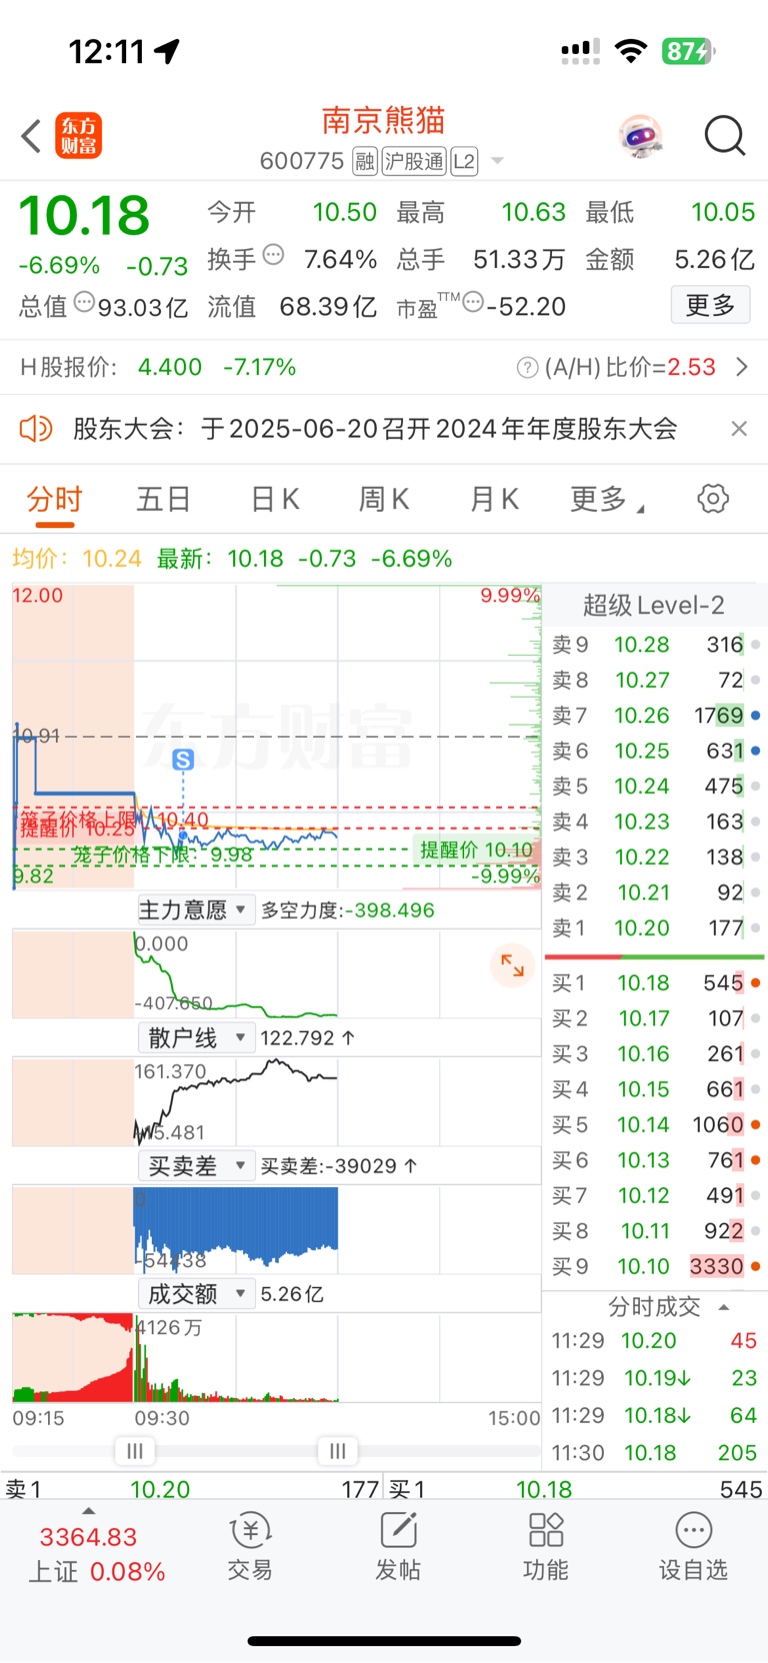Dismiss the 股东大会 notice banner
Viewport: 768px width, 1663px height.
tap(739, 429)
